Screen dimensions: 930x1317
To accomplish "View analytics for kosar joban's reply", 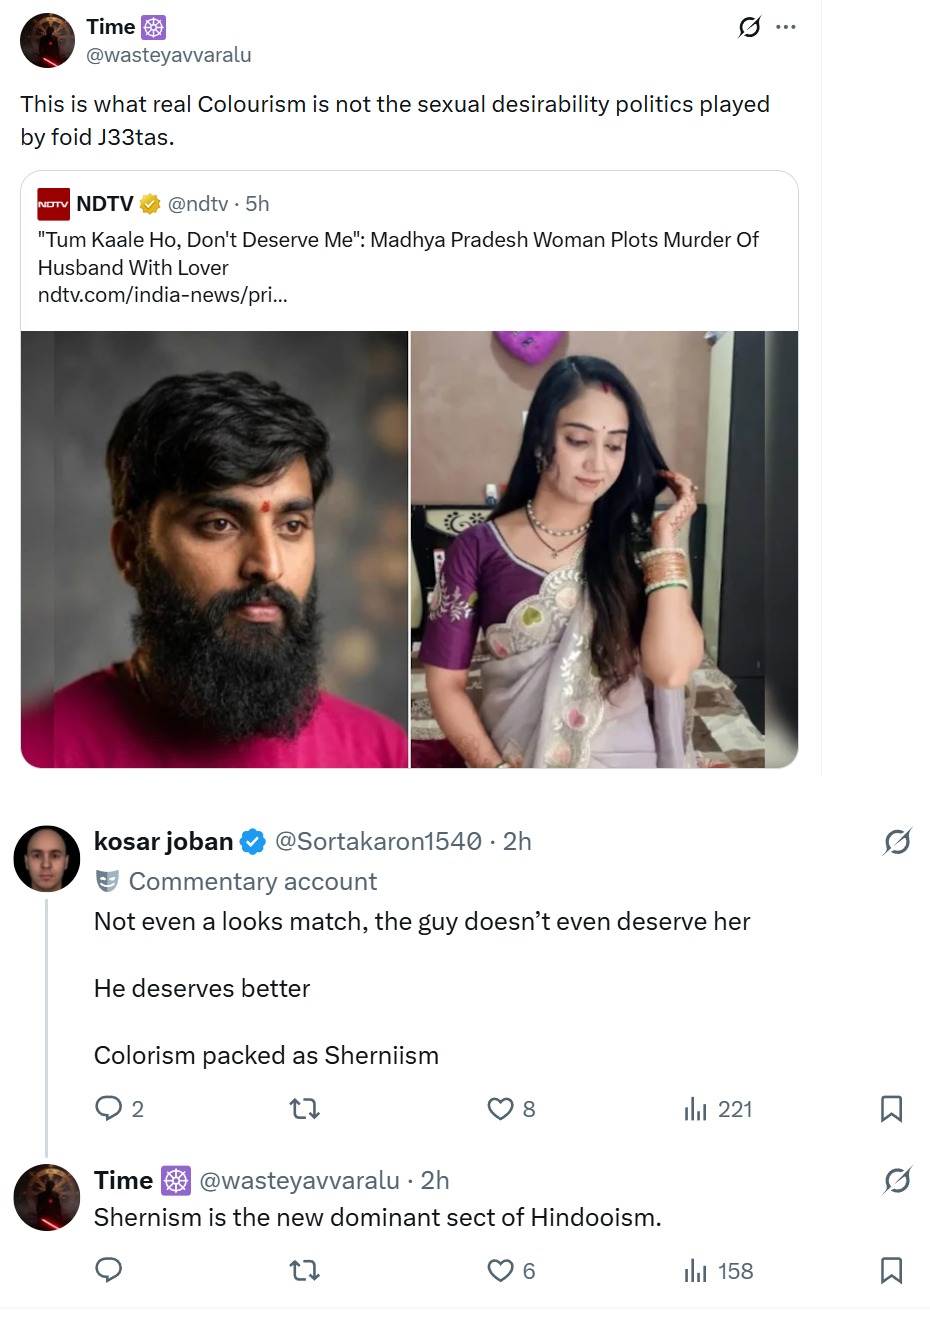I will click(718, 1109).
